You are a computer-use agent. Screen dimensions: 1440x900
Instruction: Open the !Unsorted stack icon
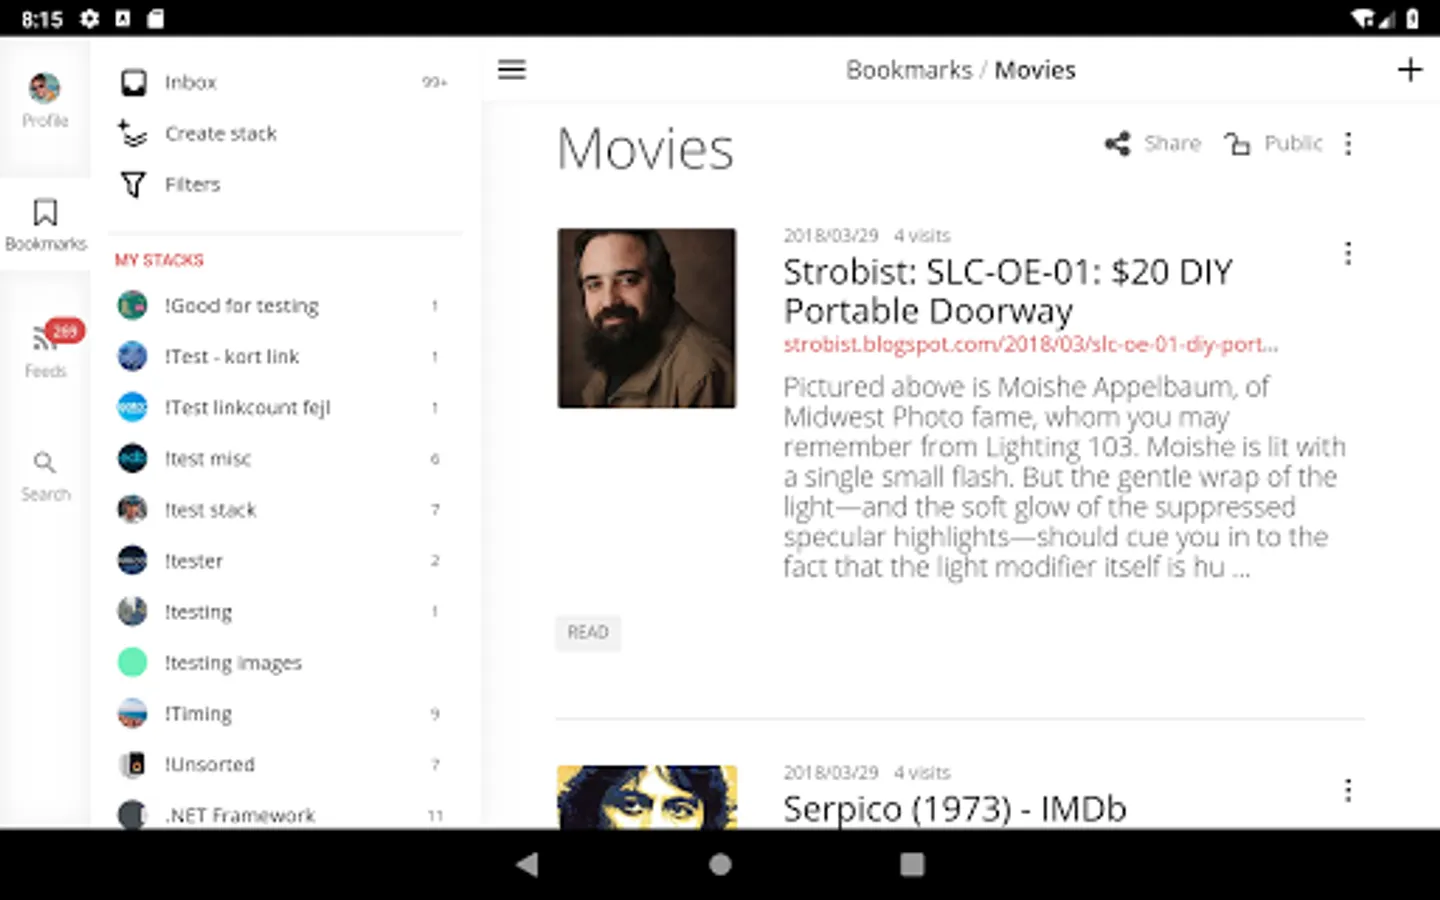click(132, 764)
